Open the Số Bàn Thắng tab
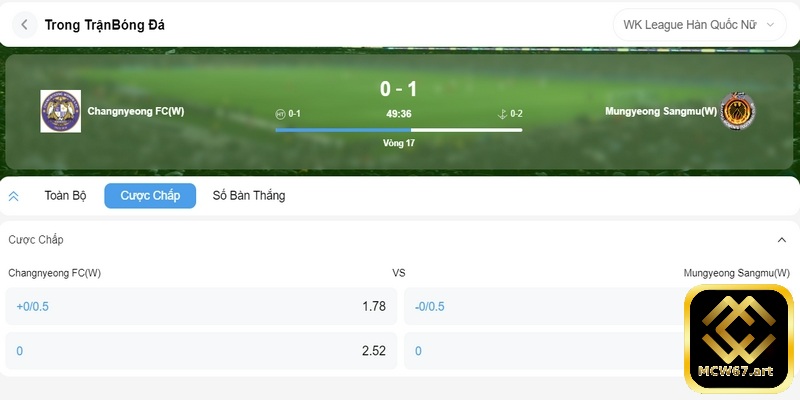 (248, 196)
